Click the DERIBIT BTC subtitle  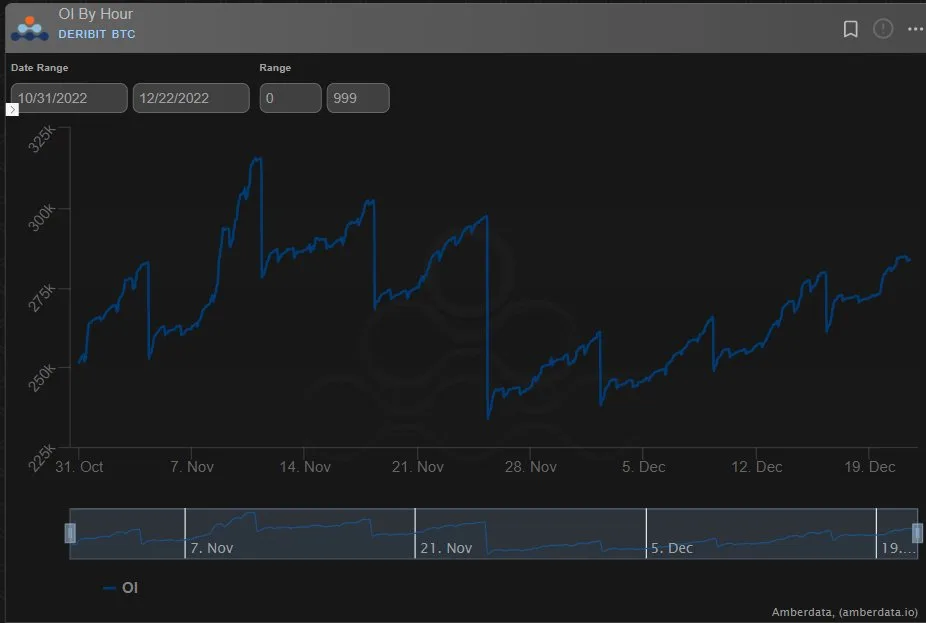tap(97, 34)
